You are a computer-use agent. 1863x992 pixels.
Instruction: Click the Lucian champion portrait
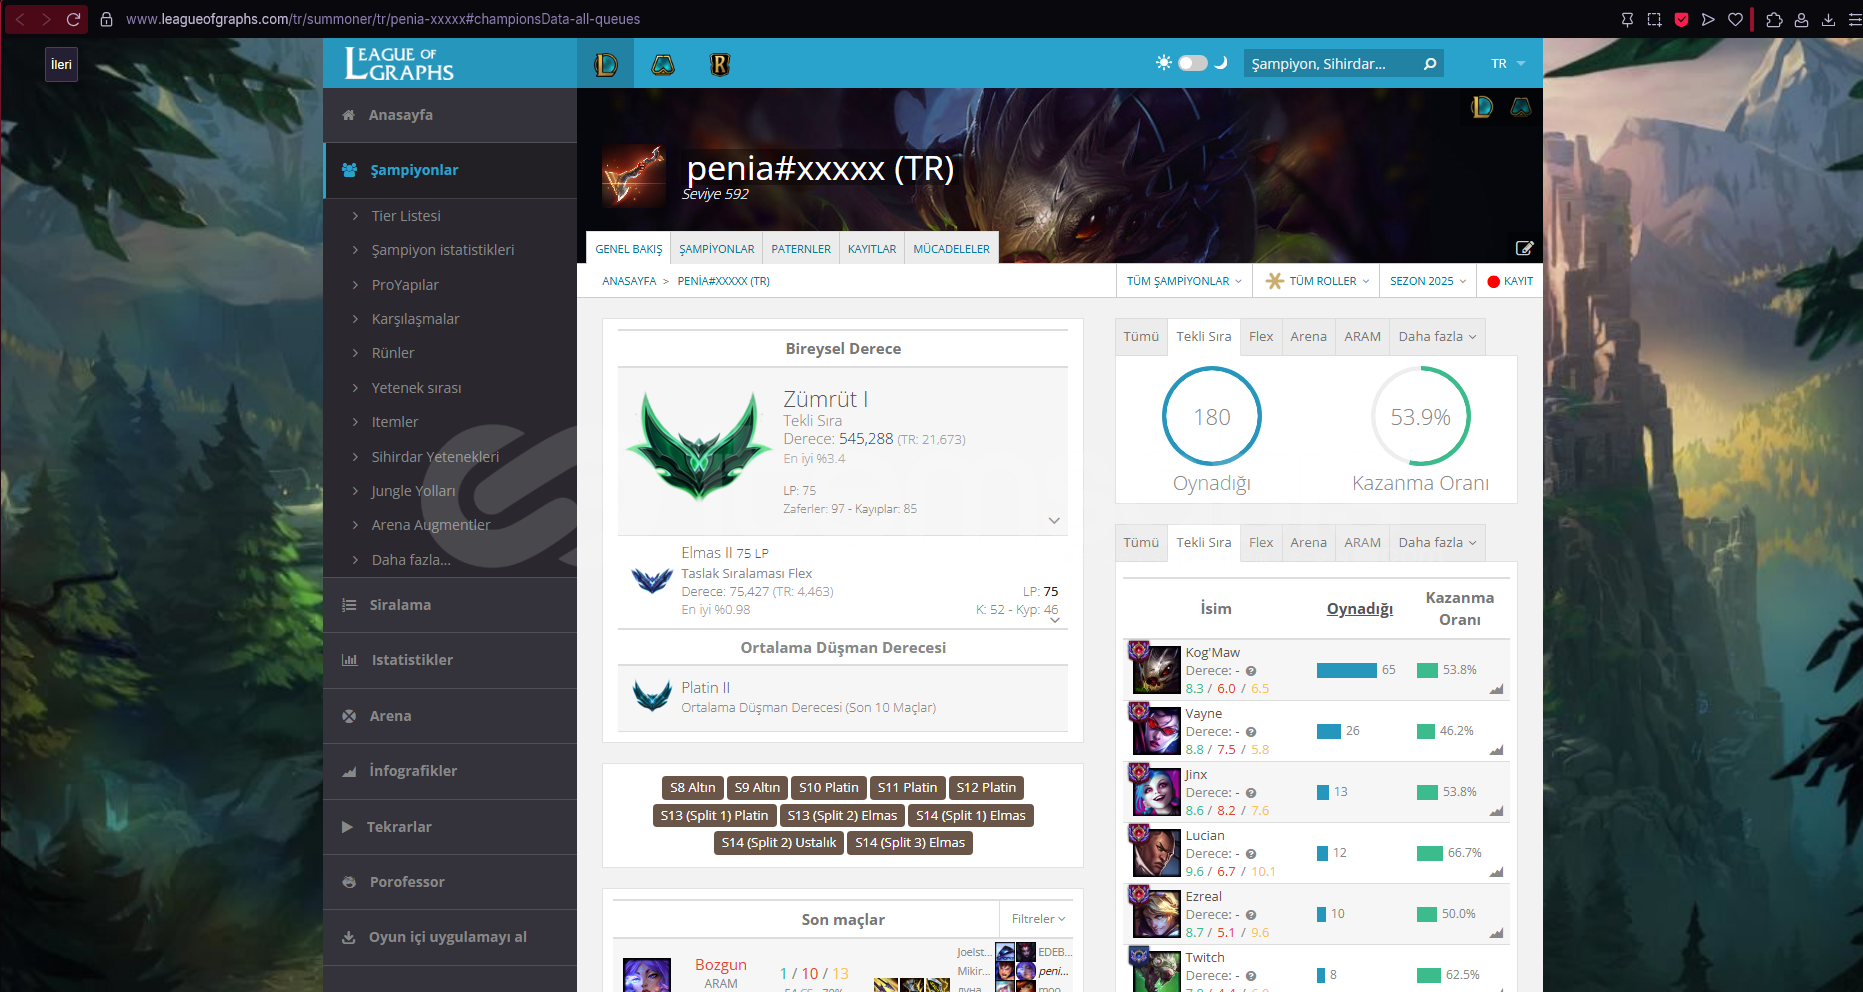click(1156, 852)
